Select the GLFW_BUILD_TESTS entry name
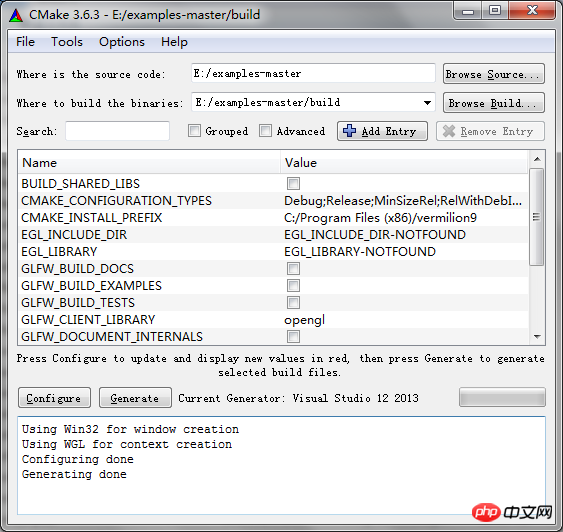Image resolution: width=563 pixels, height=532 pixels. (78, 303)
